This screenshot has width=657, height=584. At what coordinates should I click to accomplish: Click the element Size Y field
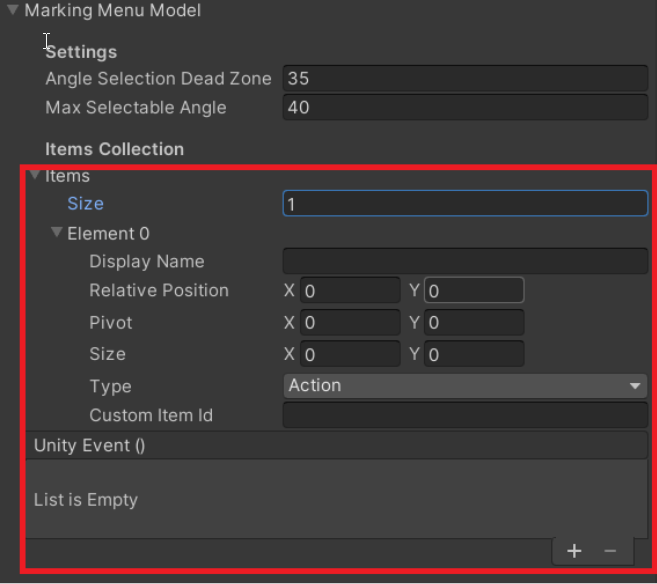[x=474, y=354]
